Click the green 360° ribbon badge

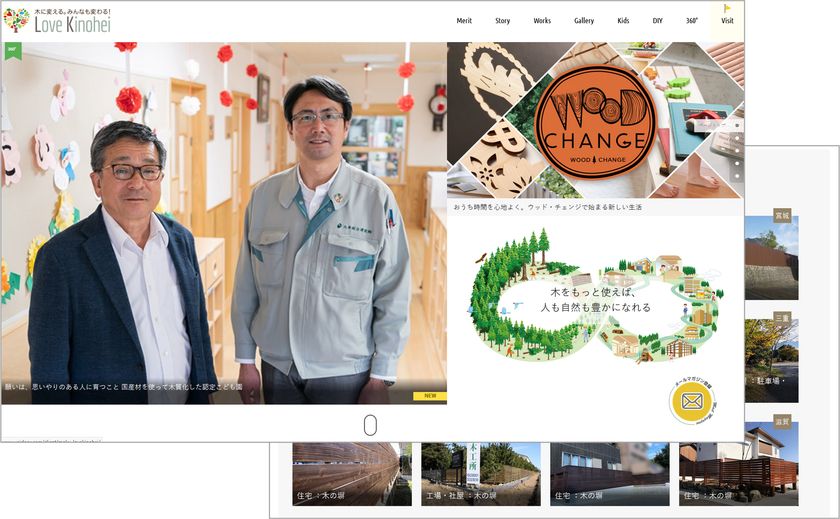tap(13, 50)
